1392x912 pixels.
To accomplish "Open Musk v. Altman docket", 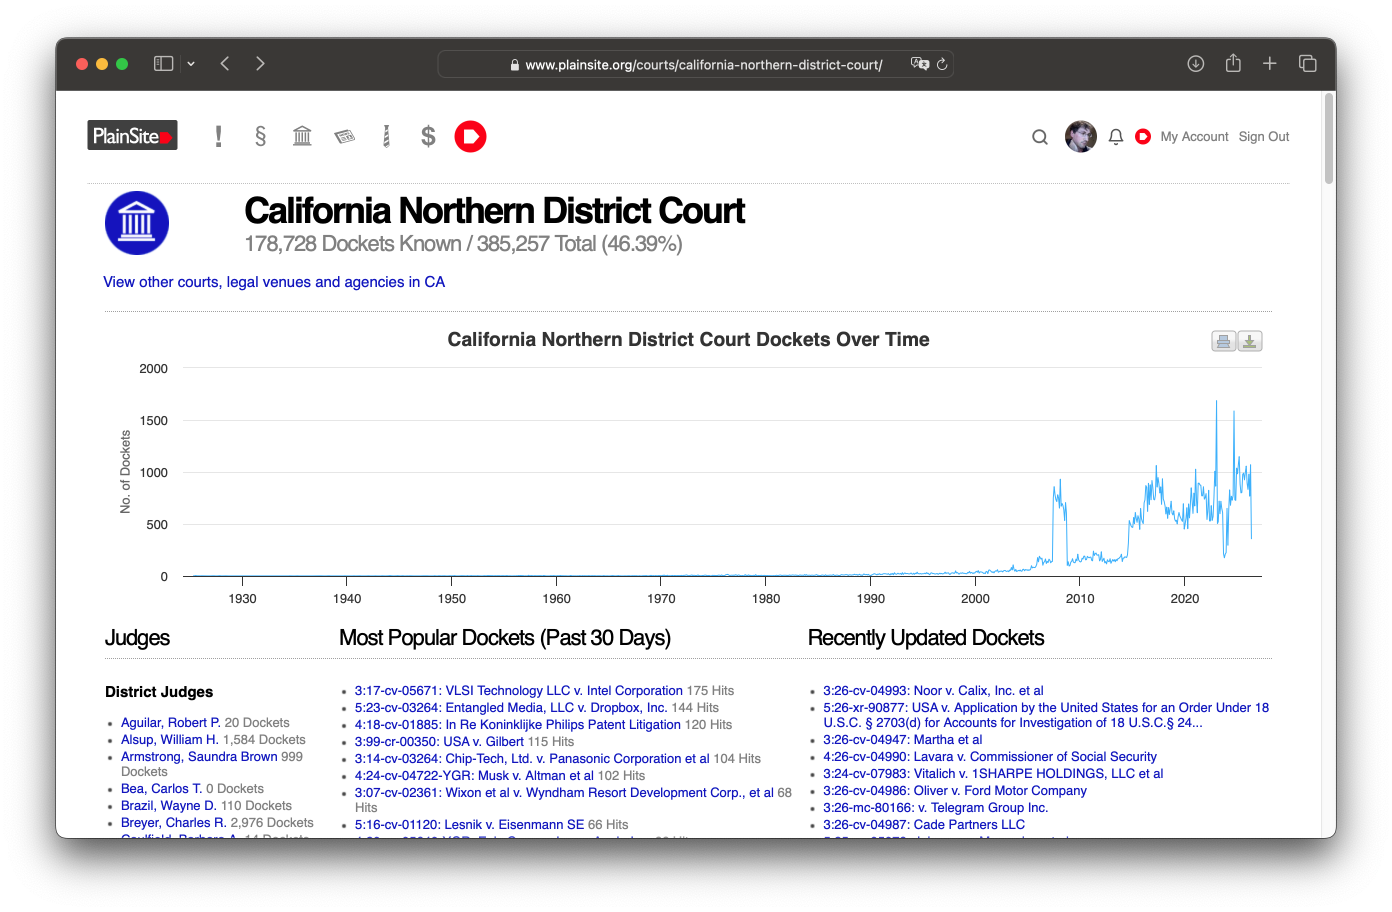I will tap(474, 776).
